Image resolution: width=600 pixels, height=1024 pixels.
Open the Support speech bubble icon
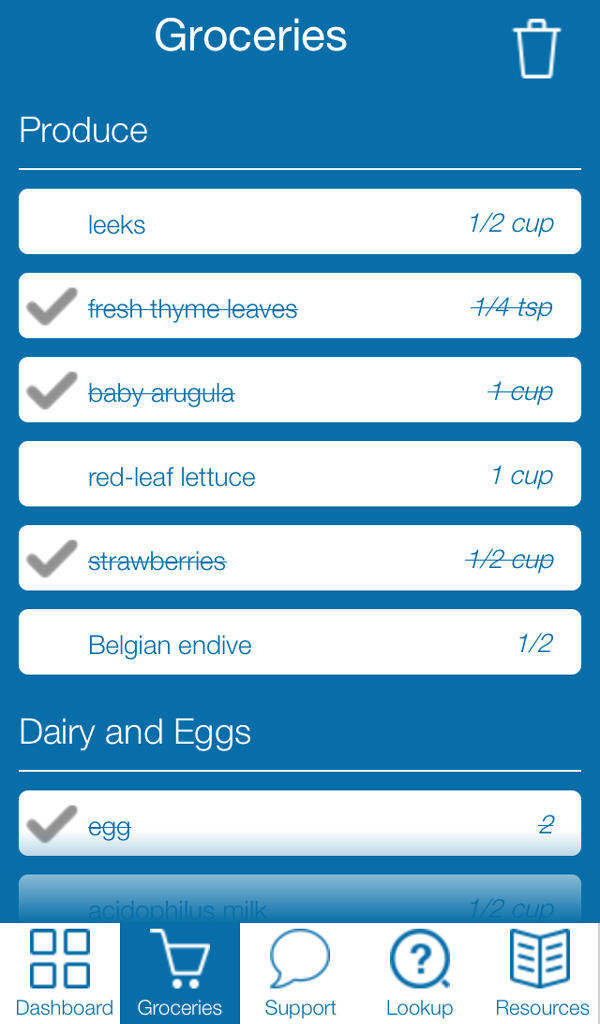pyautogui.click(x=300, y=958)
